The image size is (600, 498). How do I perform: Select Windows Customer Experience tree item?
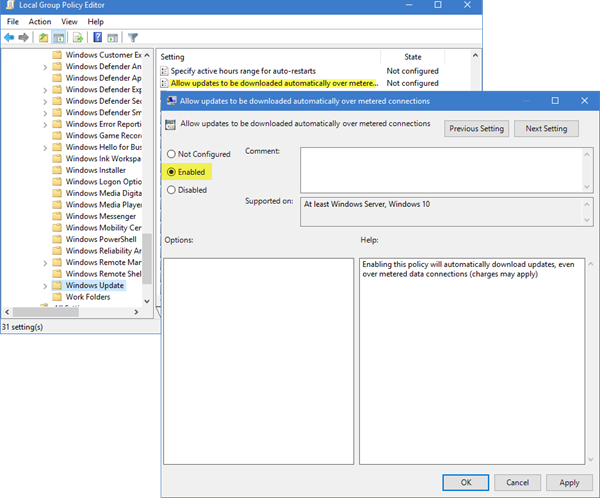coord(103,55)
